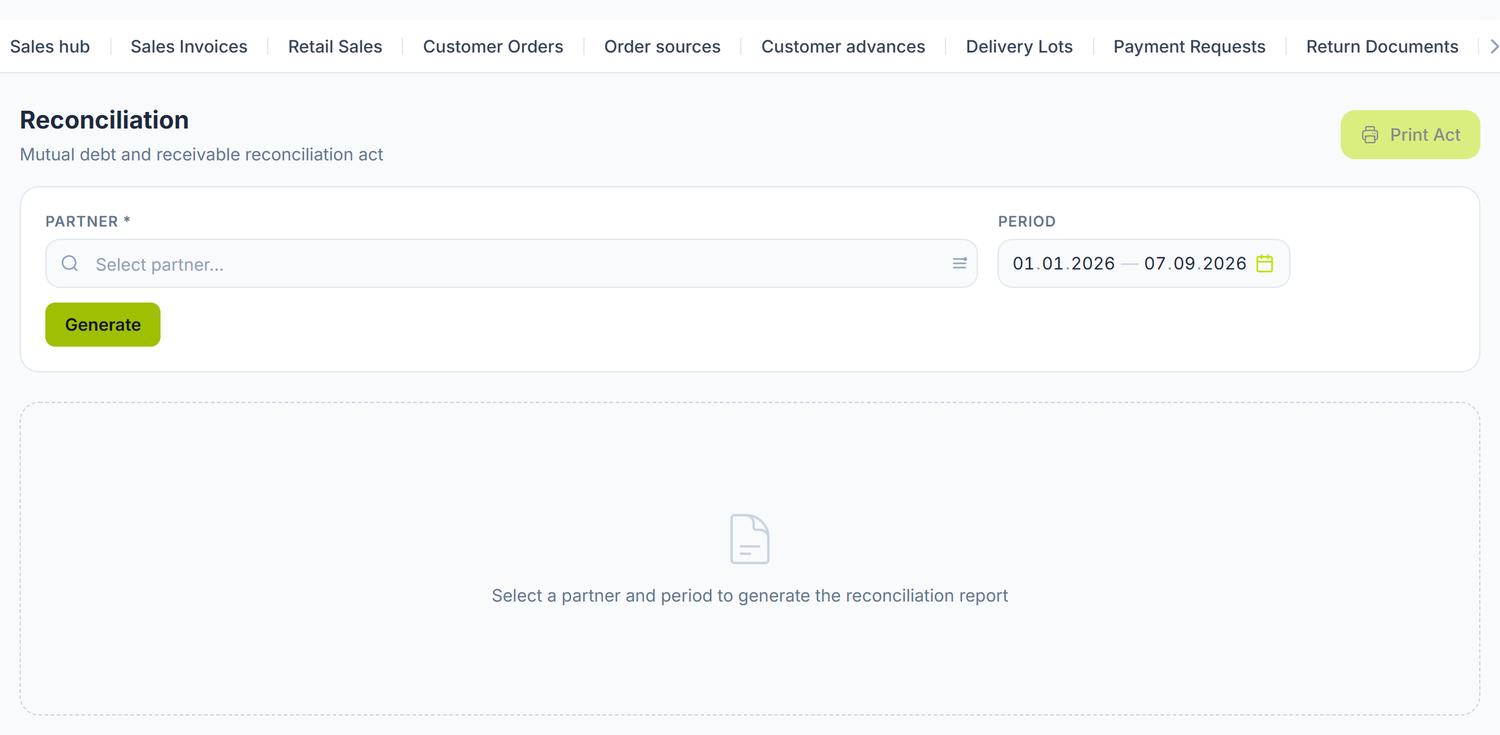The width and height of the screenshot is (1500, 735).
Task: Show more tabs with the right chevron
Action: coord(1494,47)
